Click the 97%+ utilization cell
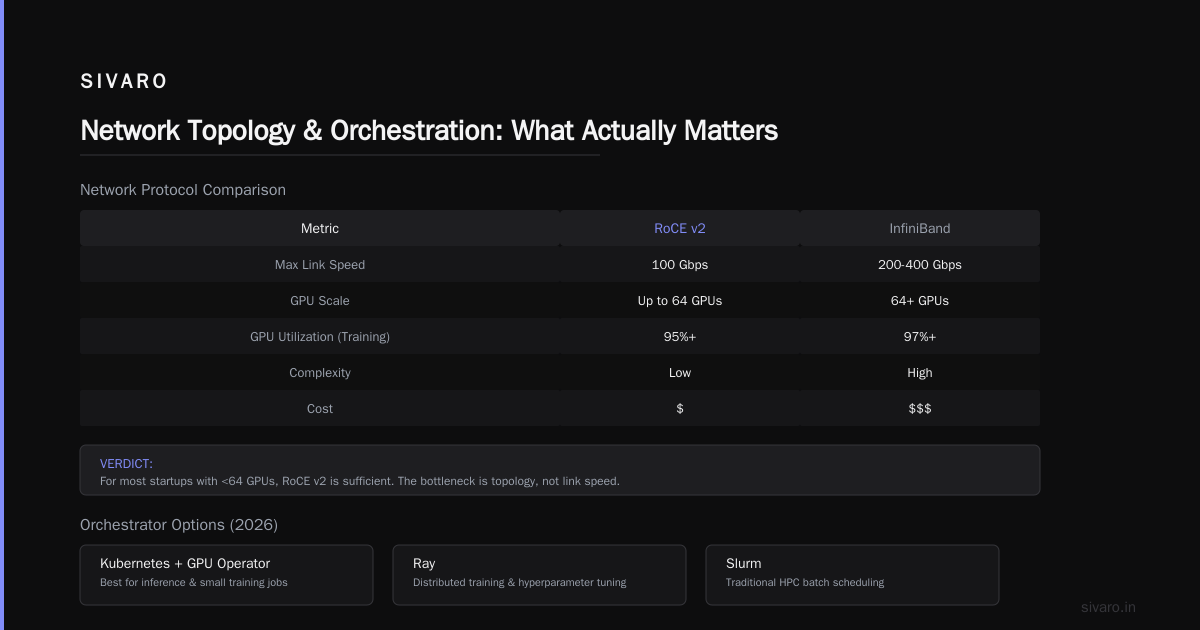 [920, 337]
